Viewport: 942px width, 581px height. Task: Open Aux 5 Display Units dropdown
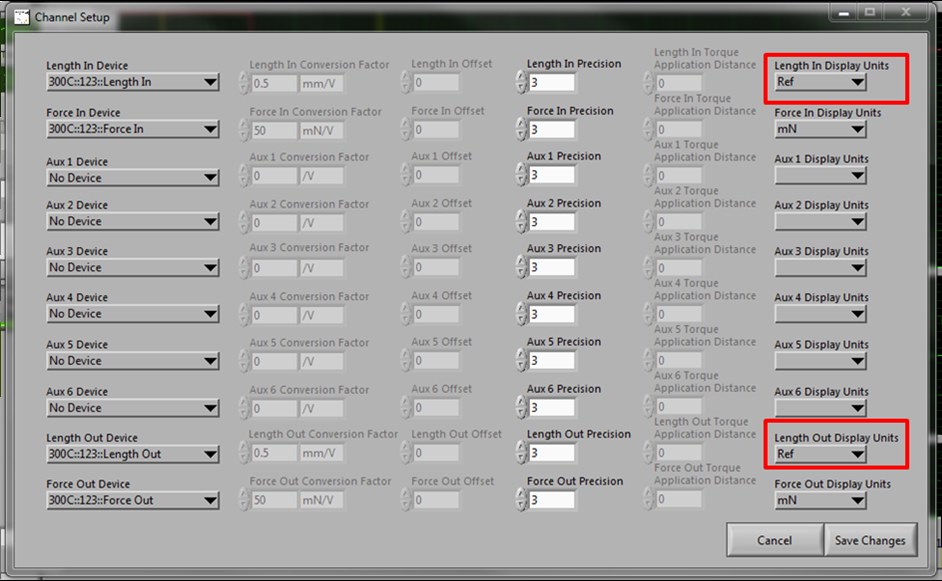[x=820, y=360]
